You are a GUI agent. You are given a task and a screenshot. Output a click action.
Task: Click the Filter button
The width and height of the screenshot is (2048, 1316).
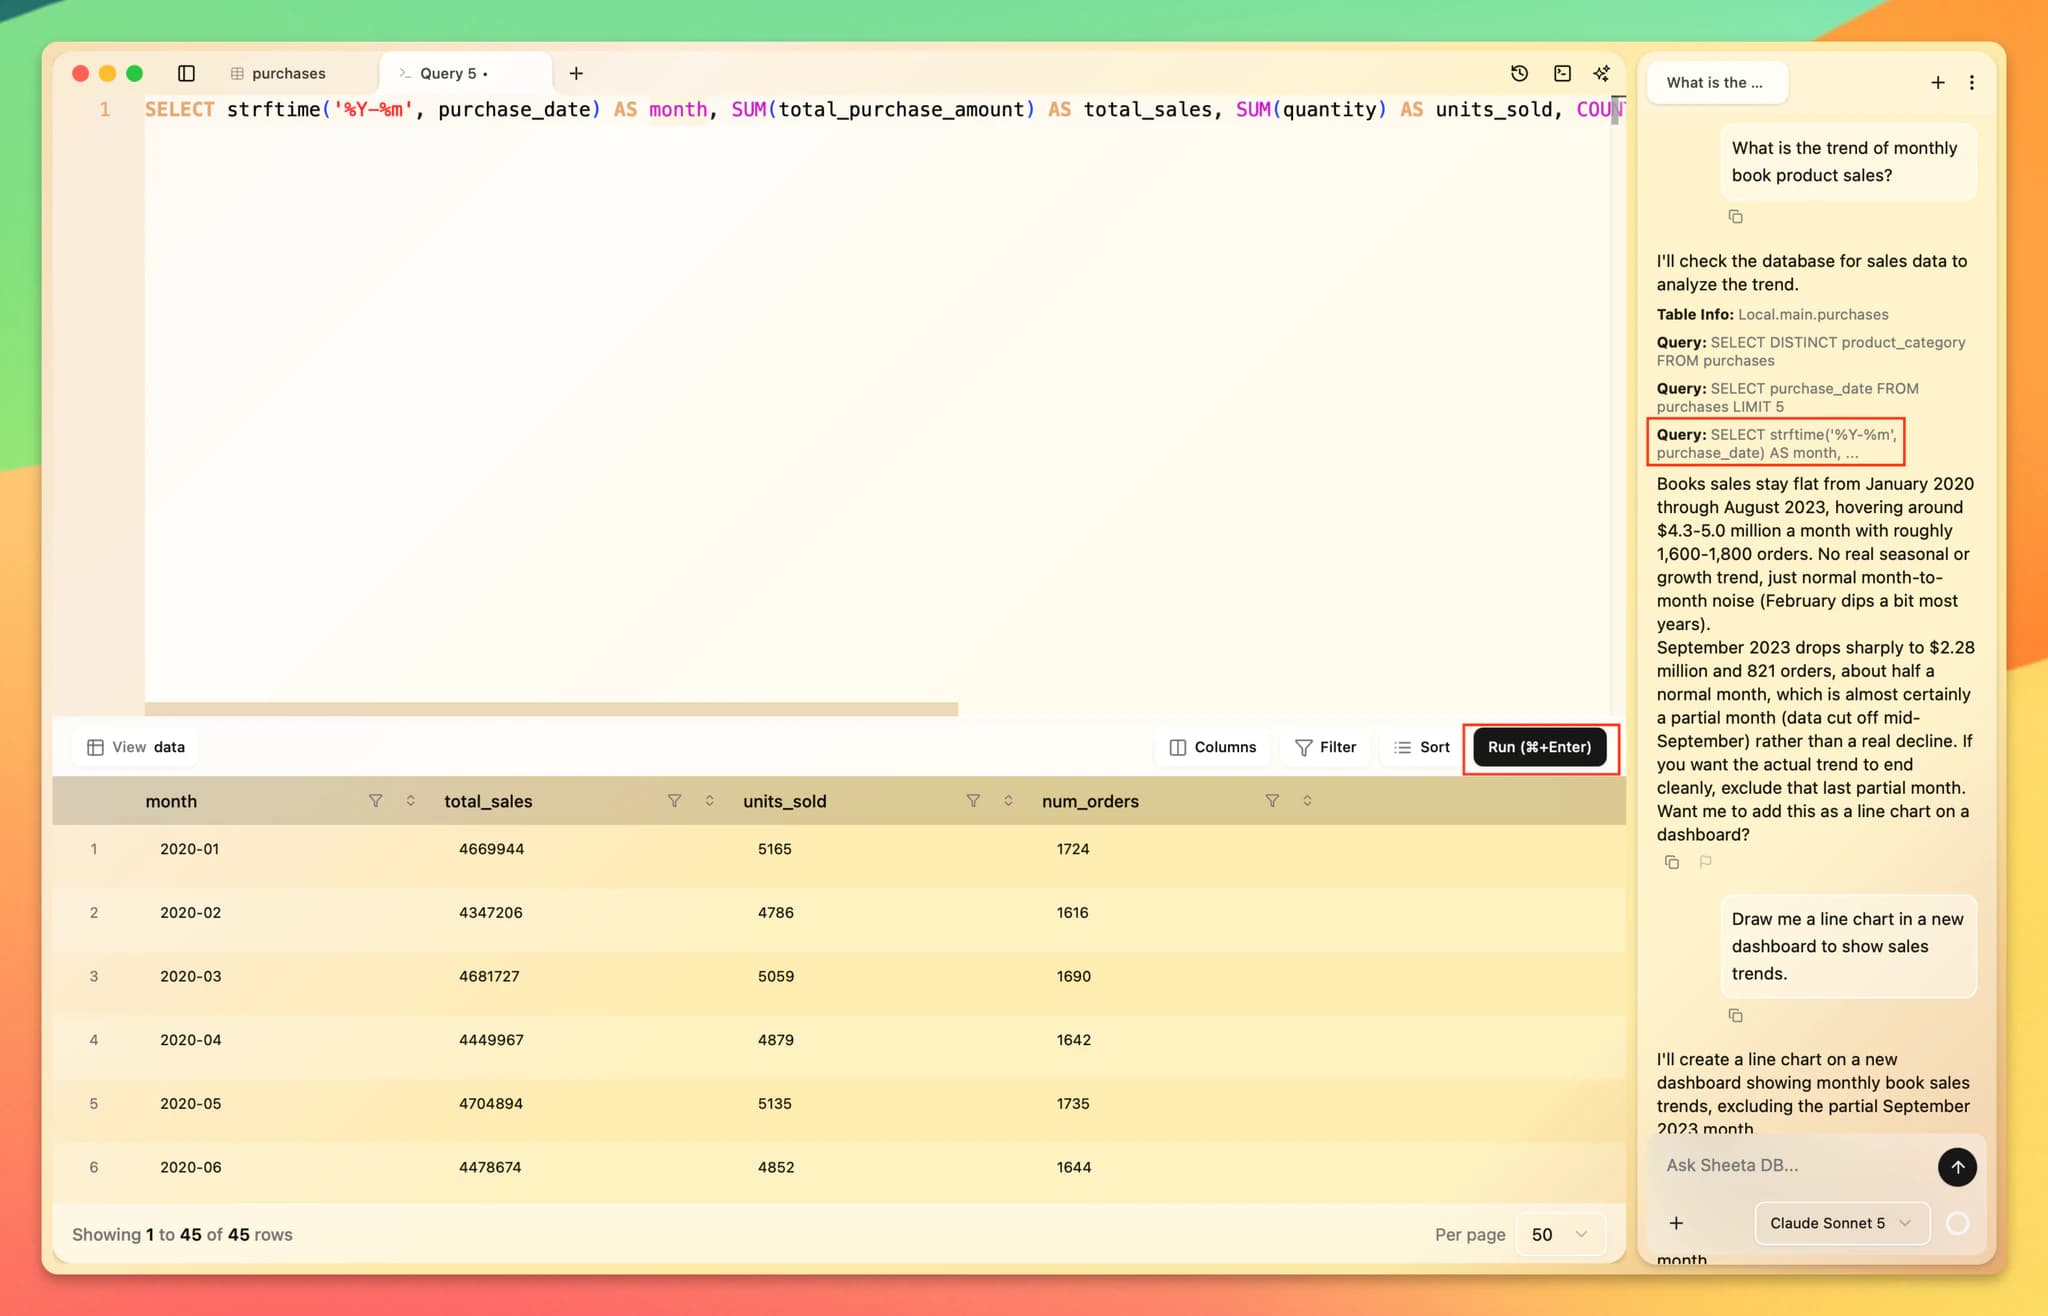click(x=1326, y=747)
